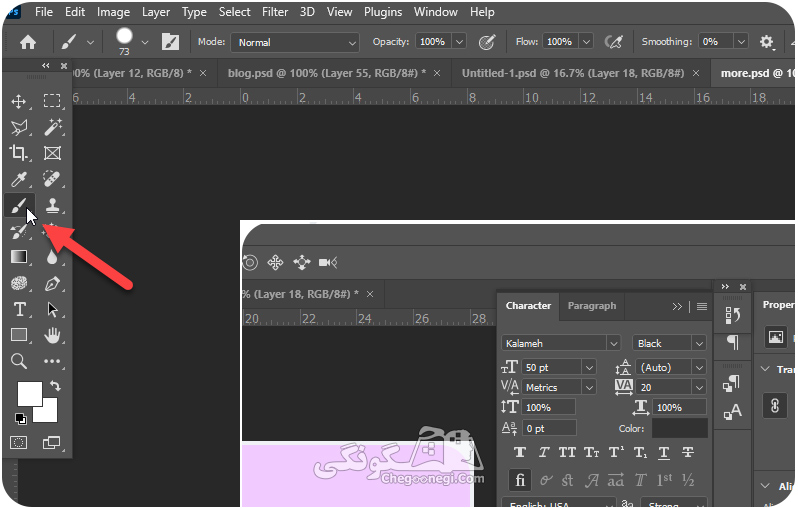
Task: Go to the Home screen
Action: coord(27,42)
